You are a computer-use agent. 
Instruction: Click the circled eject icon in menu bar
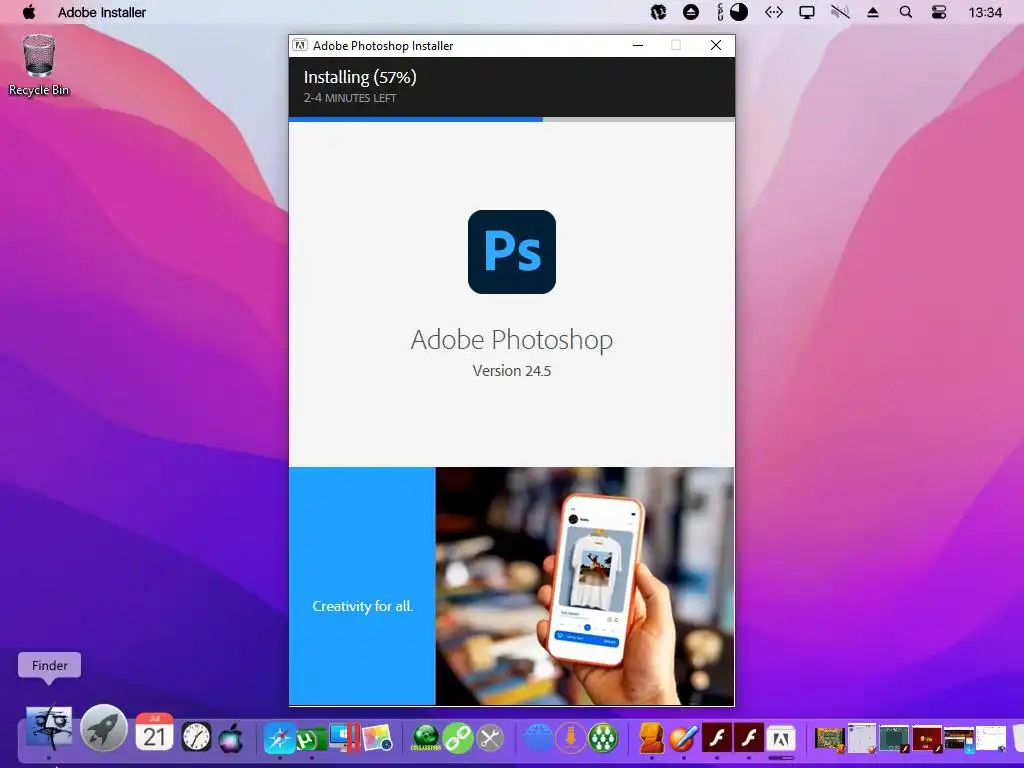691,12
